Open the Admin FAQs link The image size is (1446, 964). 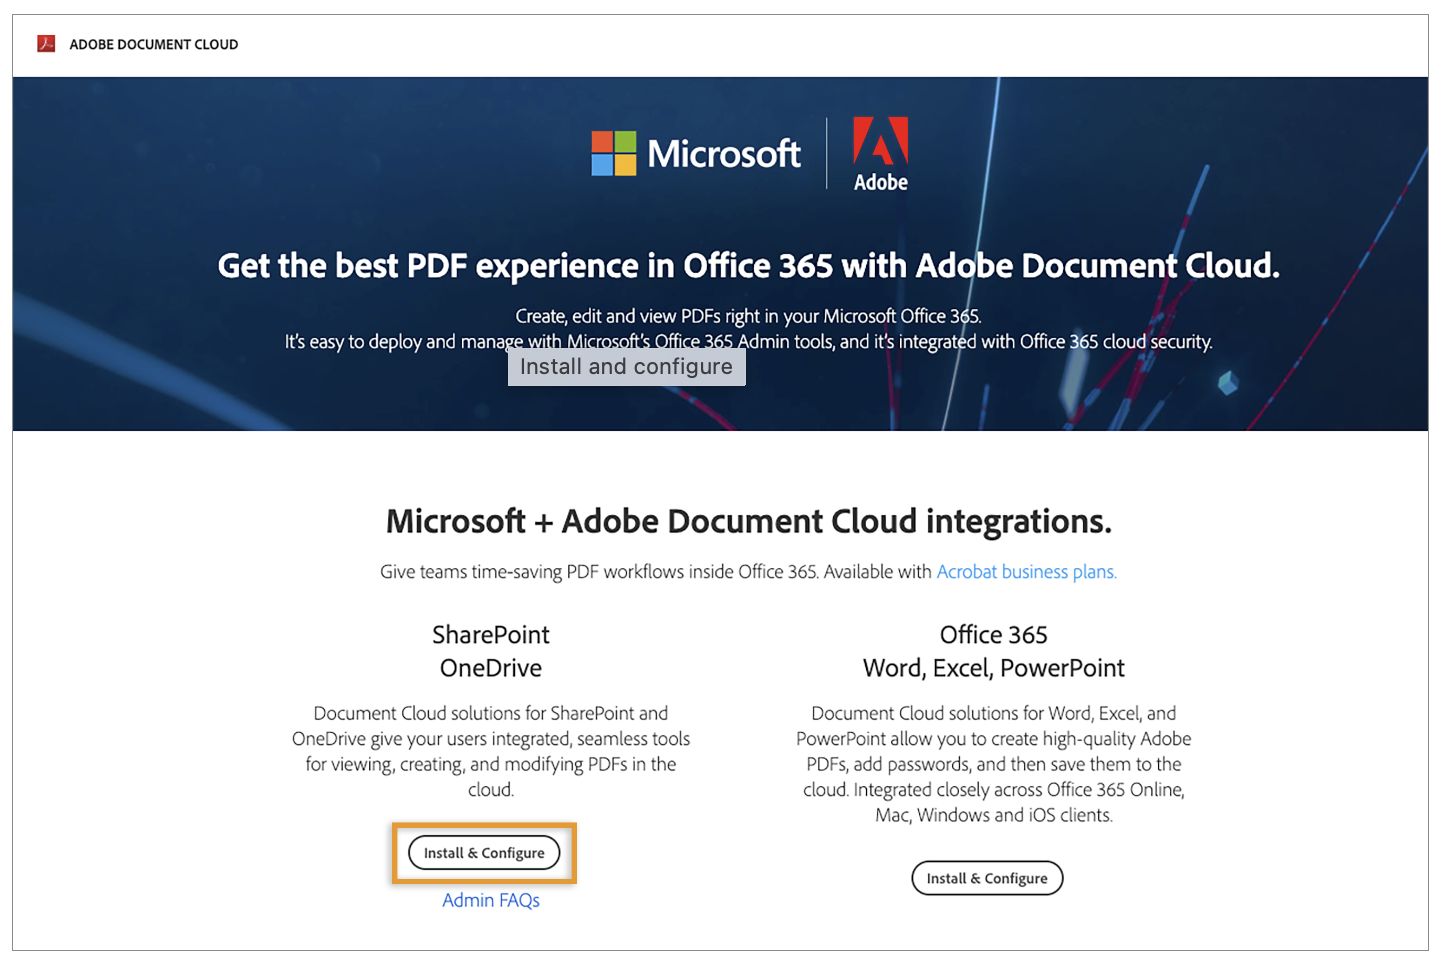tap(491, 900)
